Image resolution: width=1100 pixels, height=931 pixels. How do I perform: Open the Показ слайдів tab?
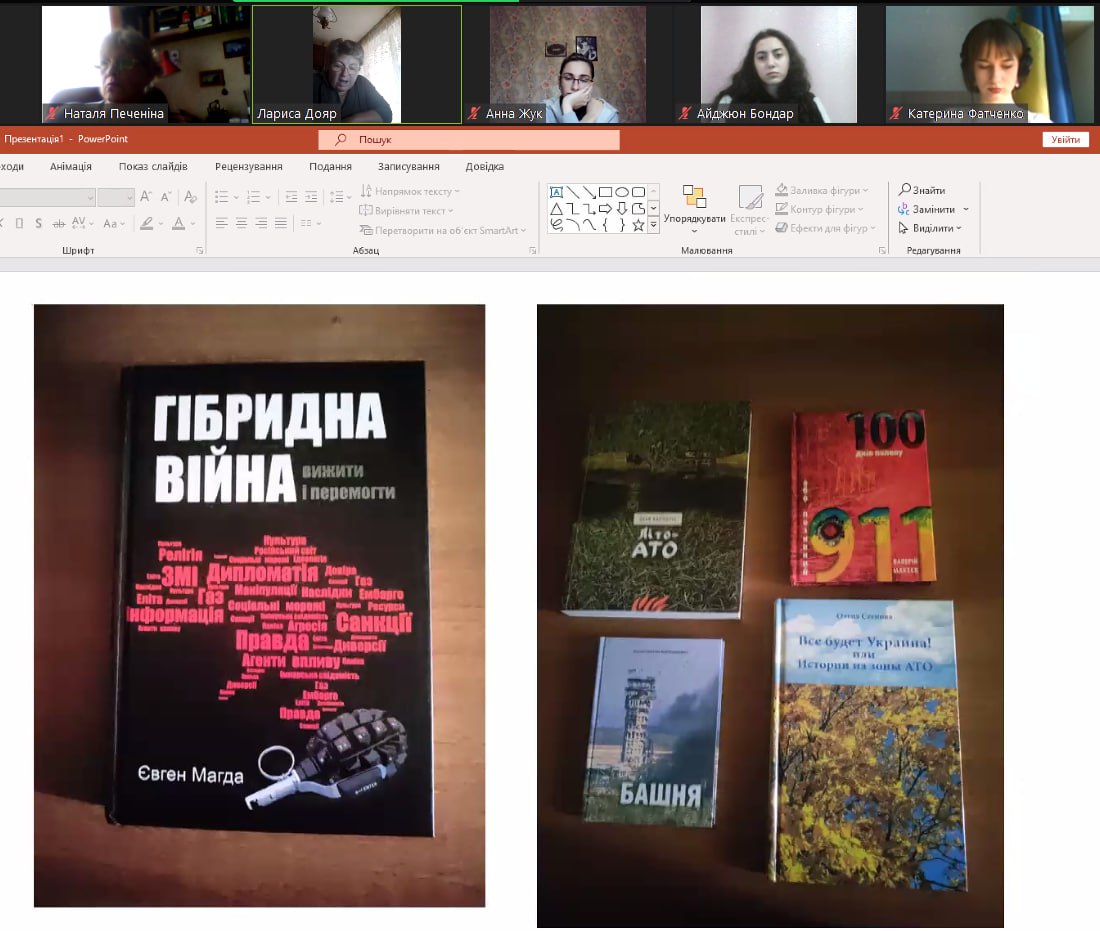153,166
